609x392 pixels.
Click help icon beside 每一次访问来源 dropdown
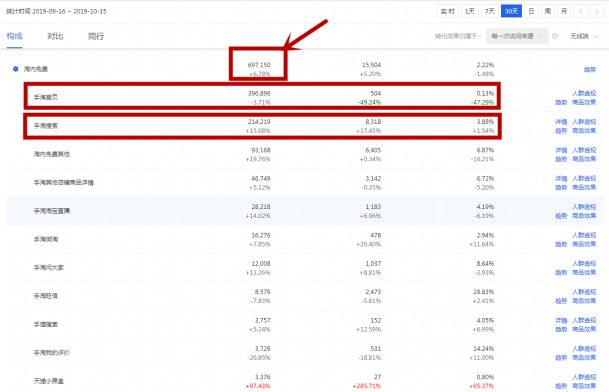click(555, 36)
